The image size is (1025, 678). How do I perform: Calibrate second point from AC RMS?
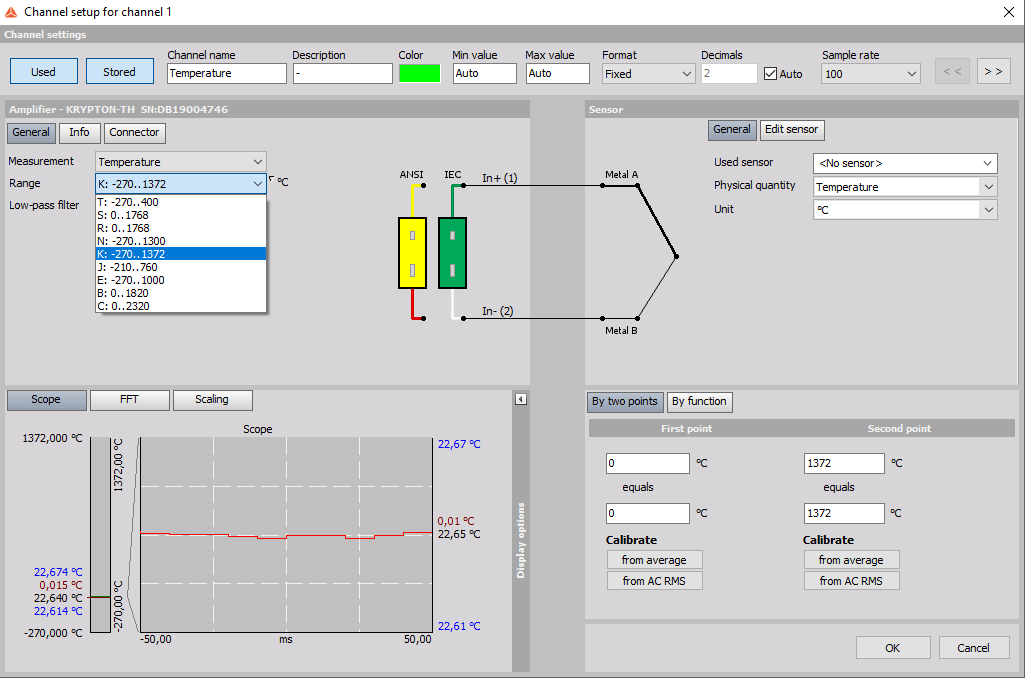(852, 581)
